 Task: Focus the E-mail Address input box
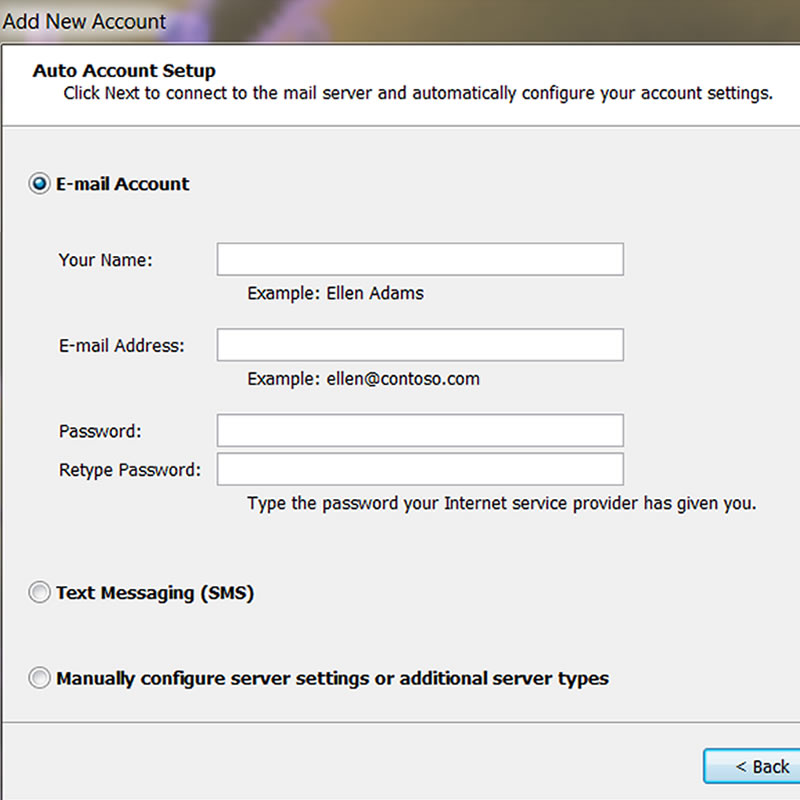point(420,345)
